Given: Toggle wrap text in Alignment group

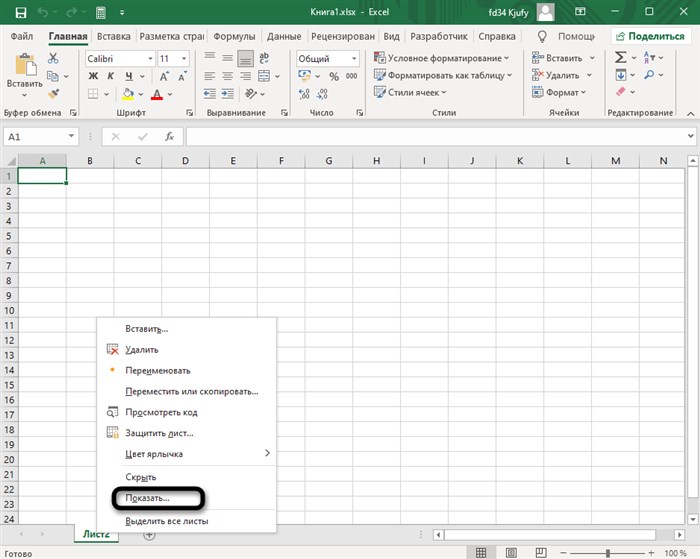Looking at the screenshot, I should click(264, 58).
